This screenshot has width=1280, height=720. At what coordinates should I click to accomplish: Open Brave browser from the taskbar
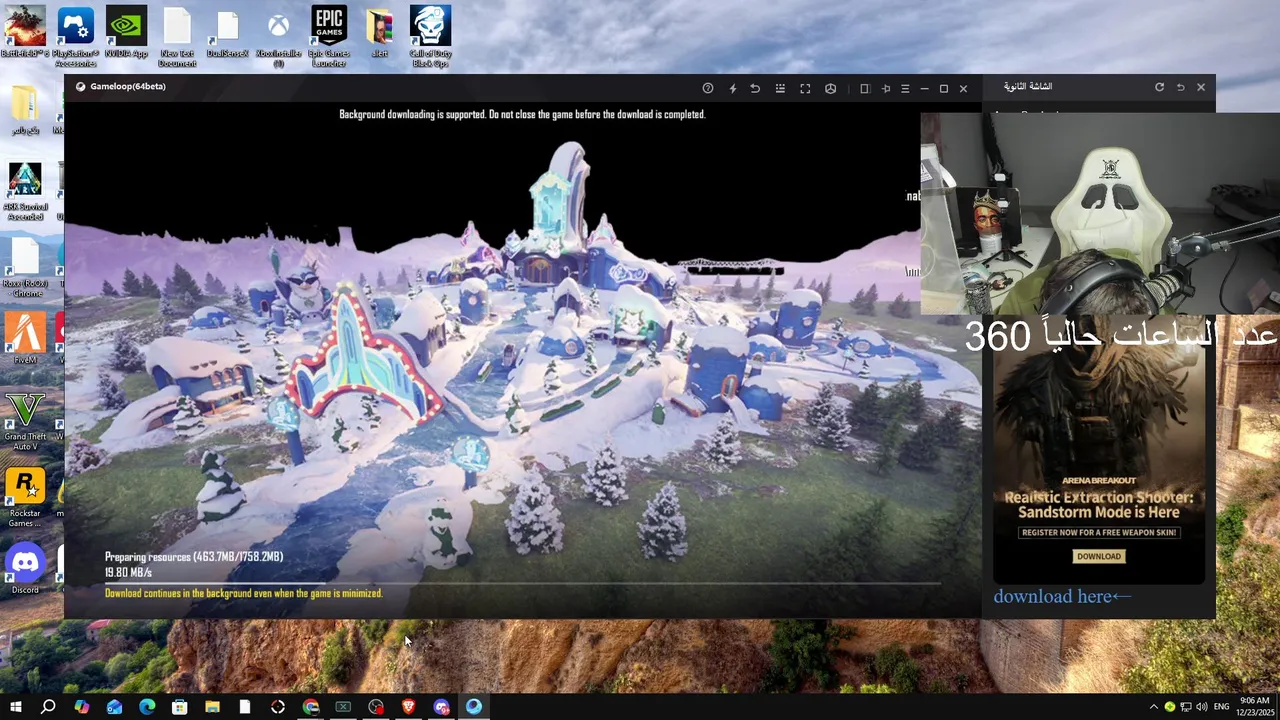tap(408, 707)
